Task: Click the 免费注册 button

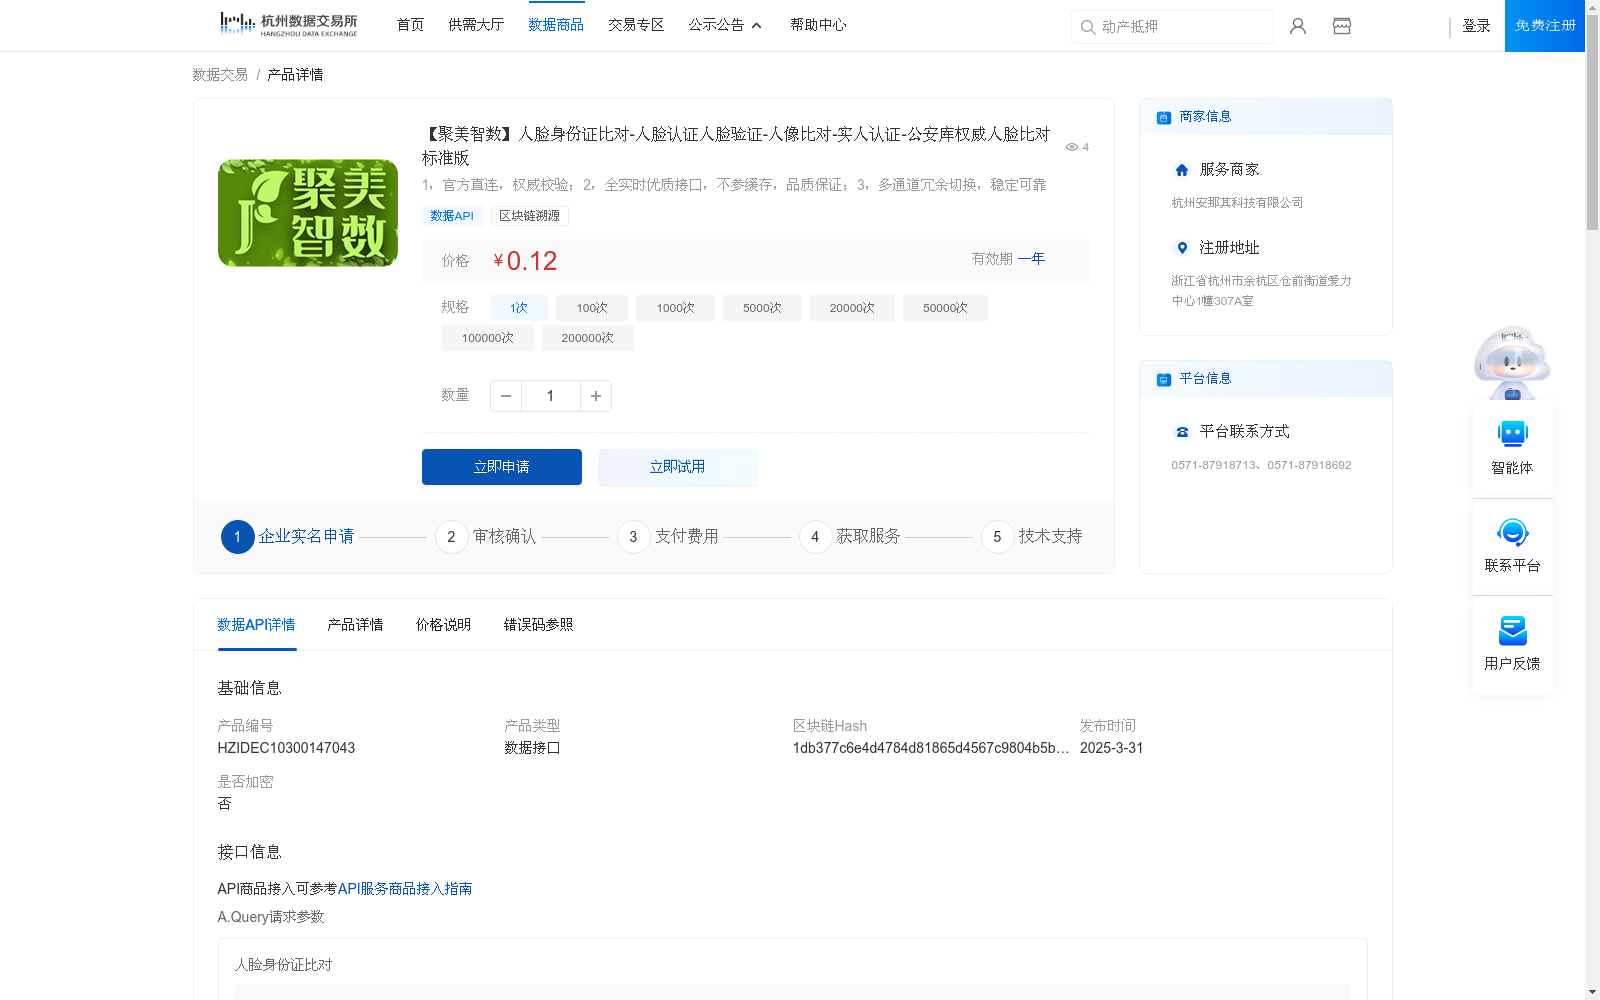Action: pyautogui.click(x=1545, y=26)
